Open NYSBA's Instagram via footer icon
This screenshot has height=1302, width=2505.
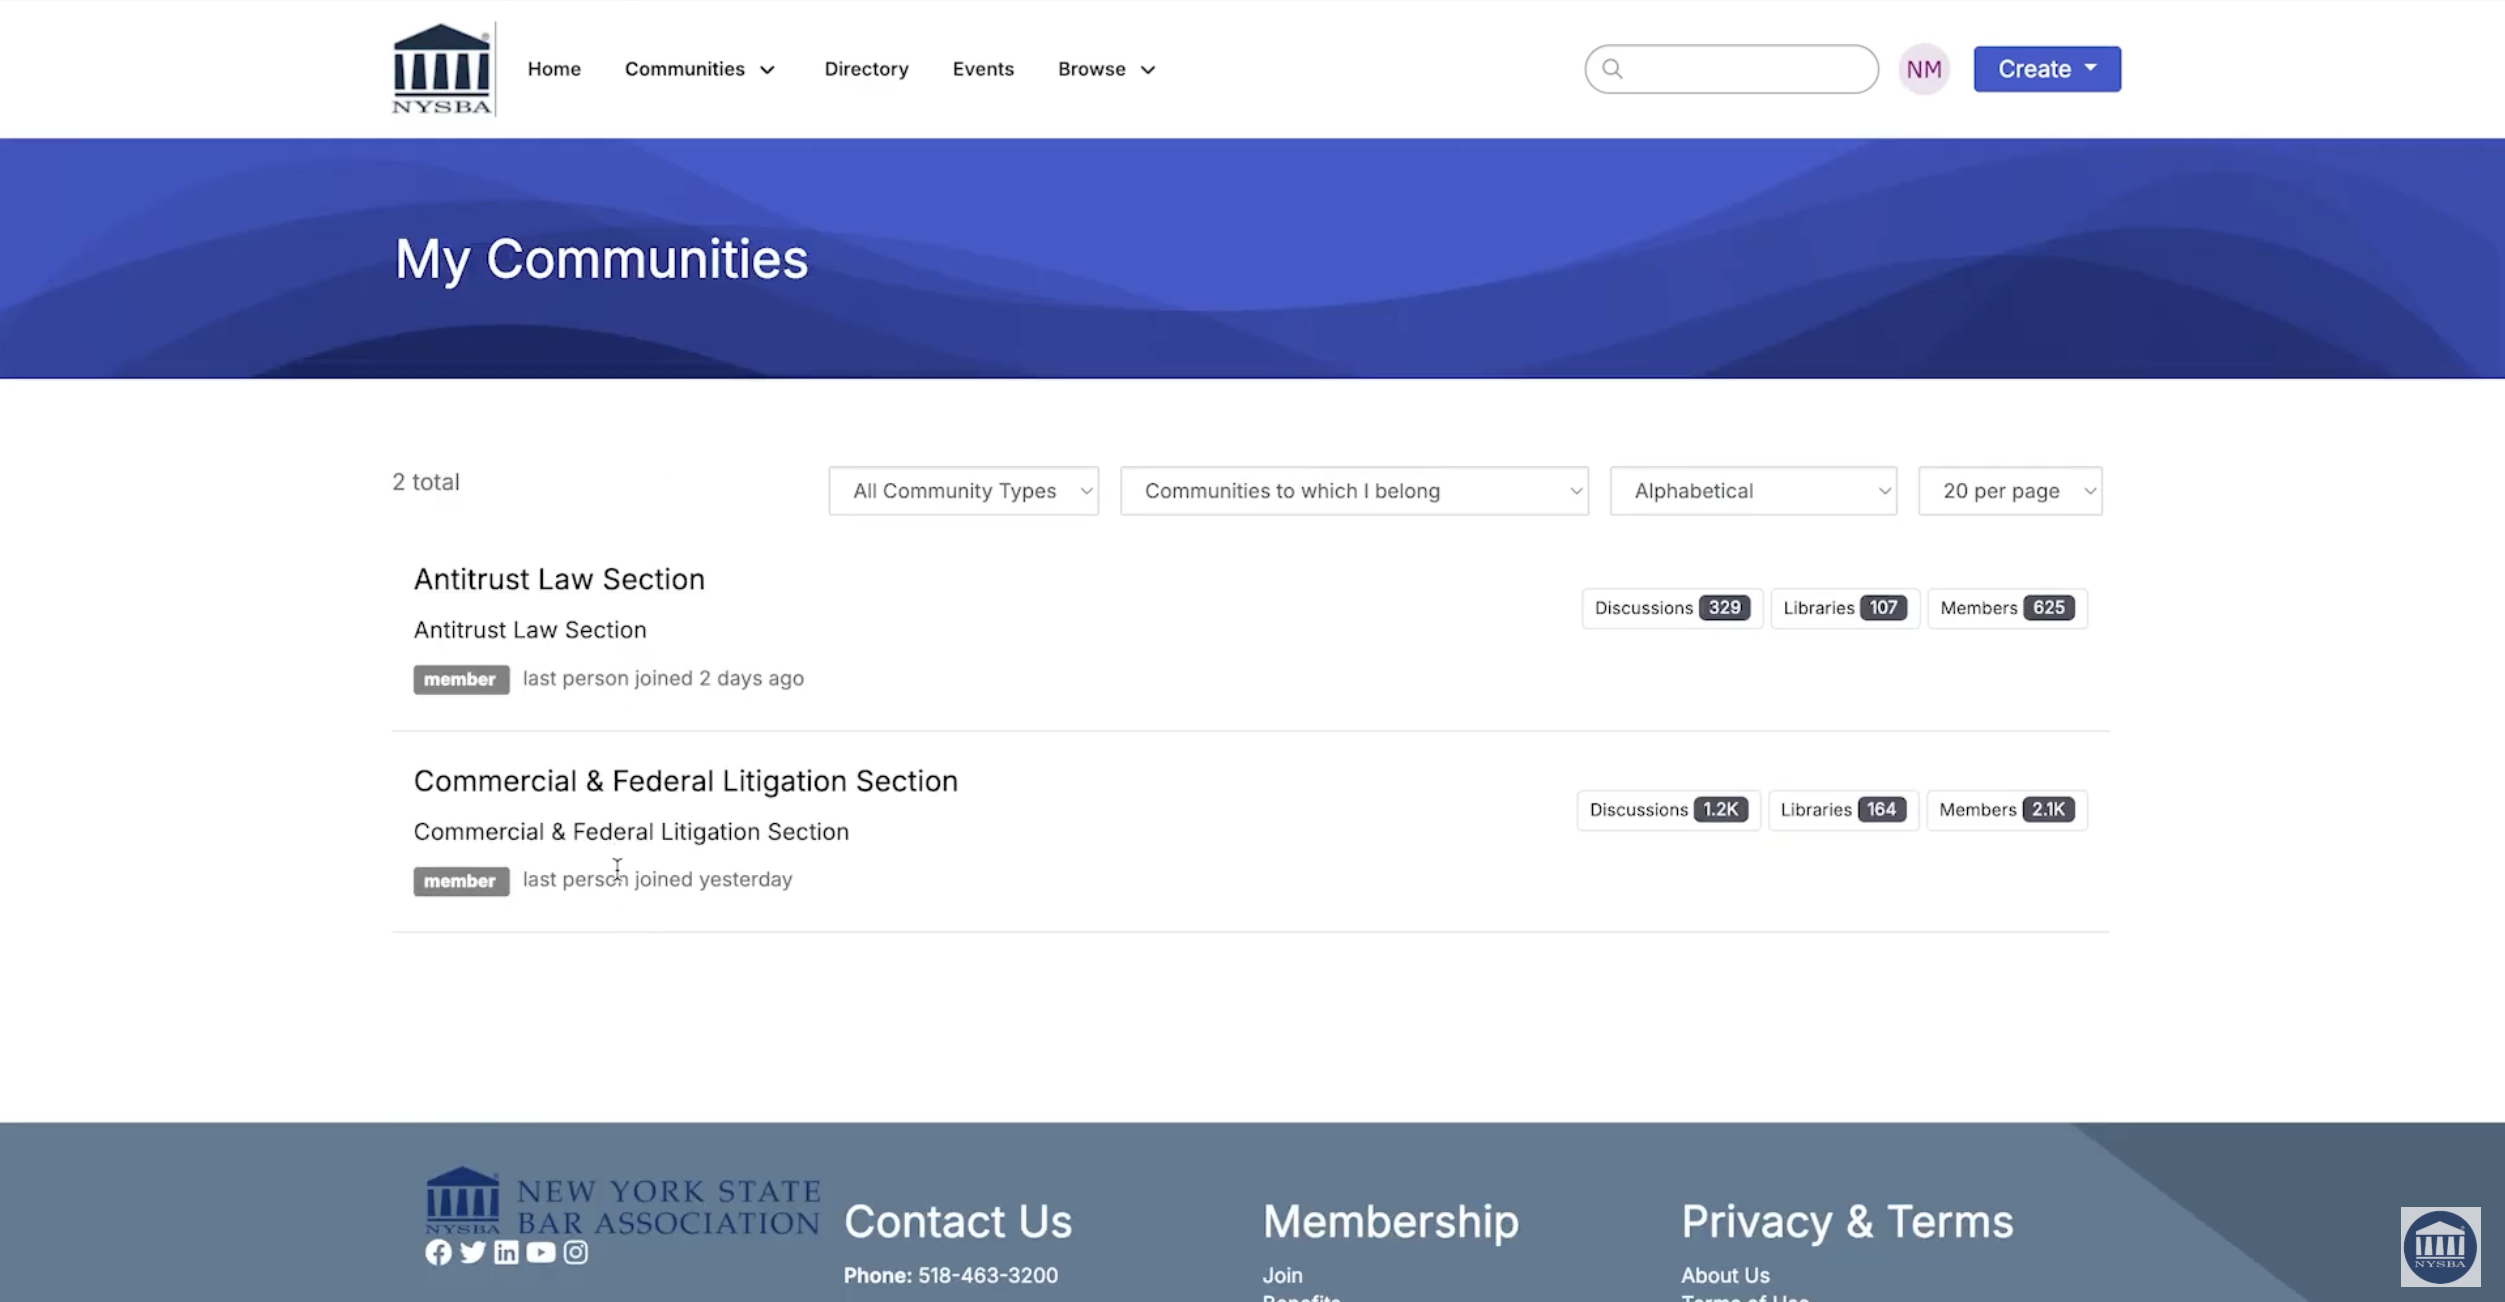pyautogui.click(x=576, y=1252)
